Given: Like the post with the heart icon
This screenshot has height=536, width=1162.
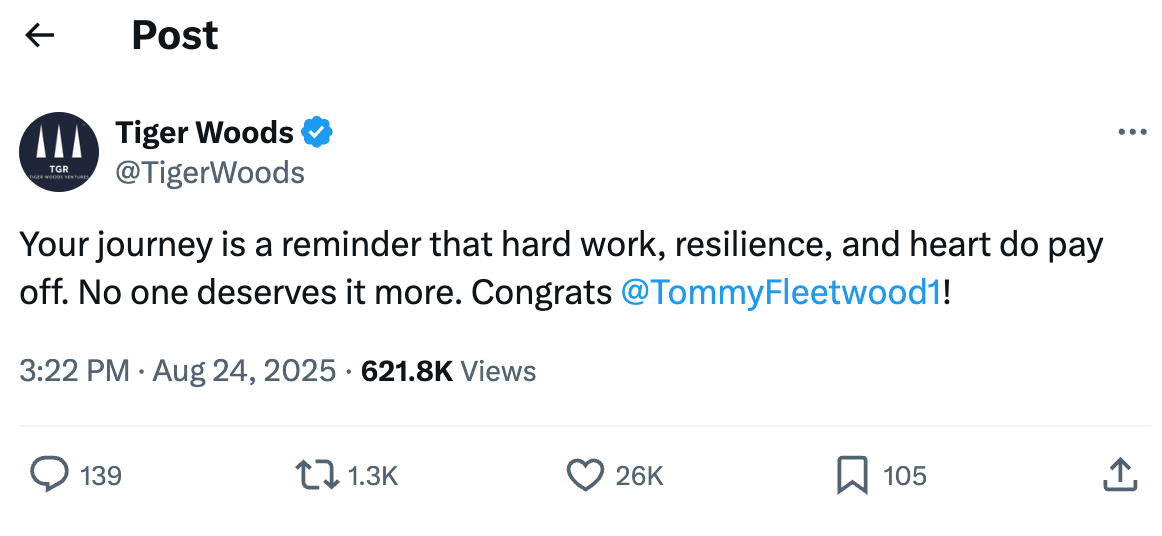Looking at the screenshot, I should click(x=586, y=475).
